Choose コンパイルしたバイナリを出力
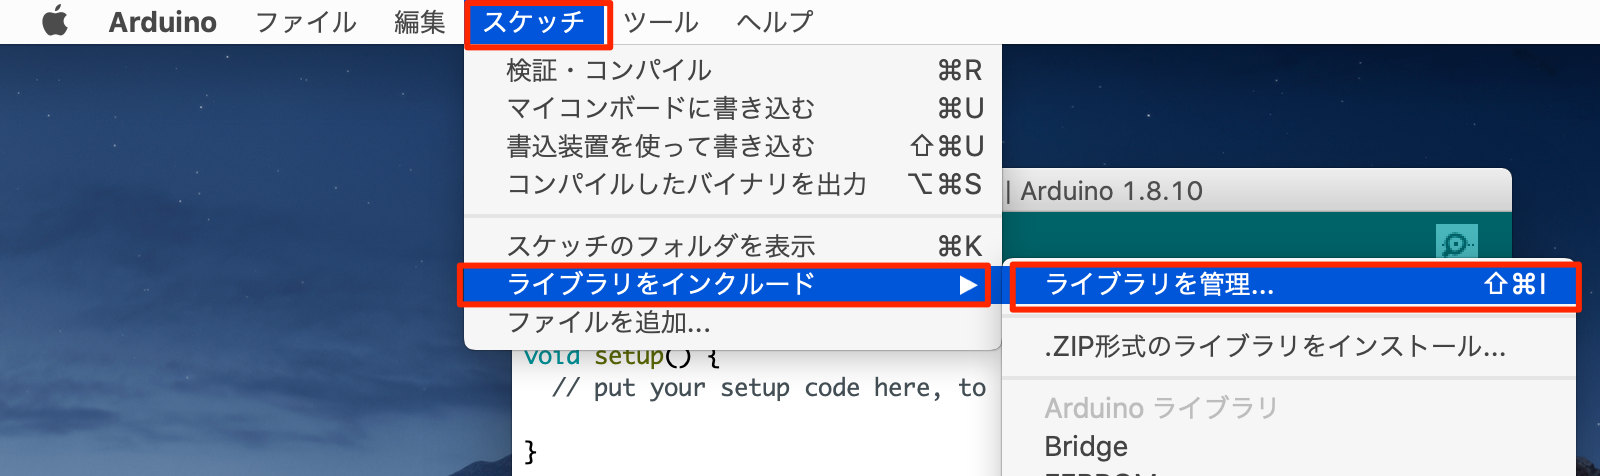The width and height of the screenshot is (1600, 476). click(x=733, y=184)
